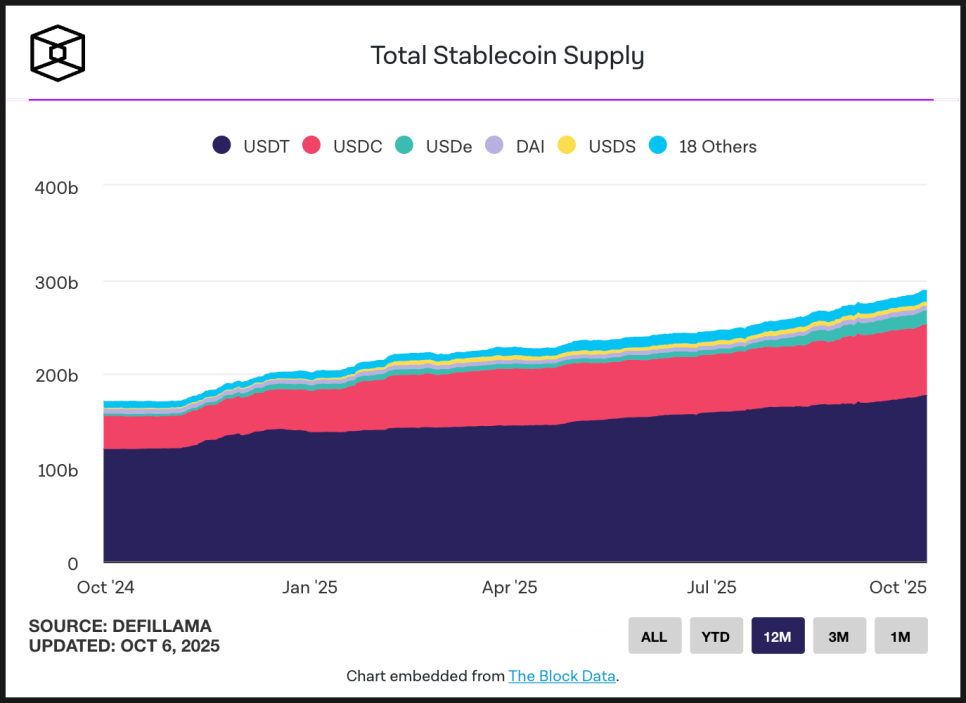Screen dimensions: 966x703
Task: Toggle the USDC legend red dot
Action: (311, 146)
